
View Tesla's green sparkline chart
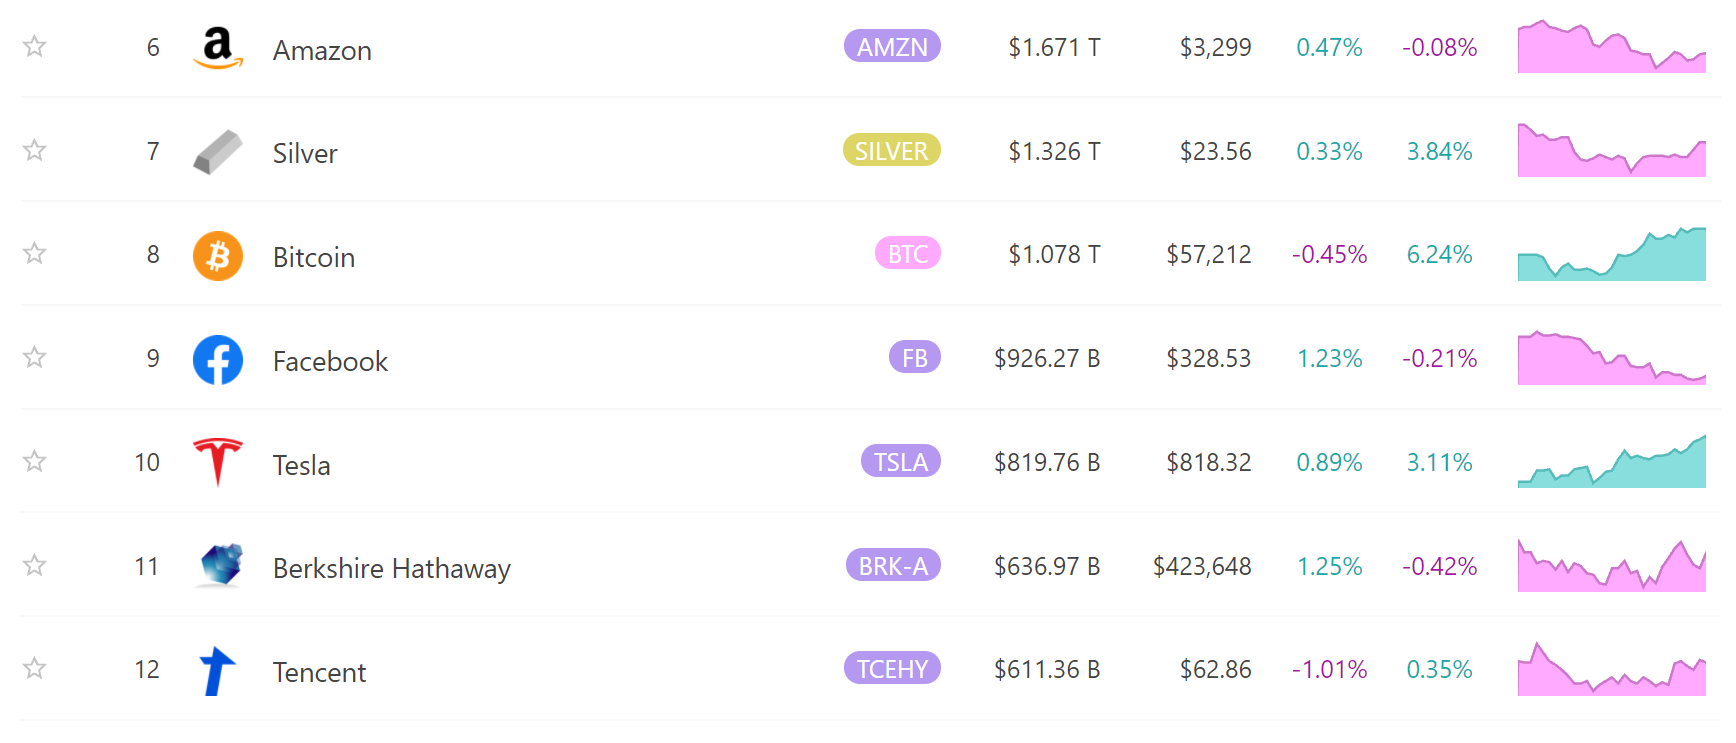point(1612,461)
